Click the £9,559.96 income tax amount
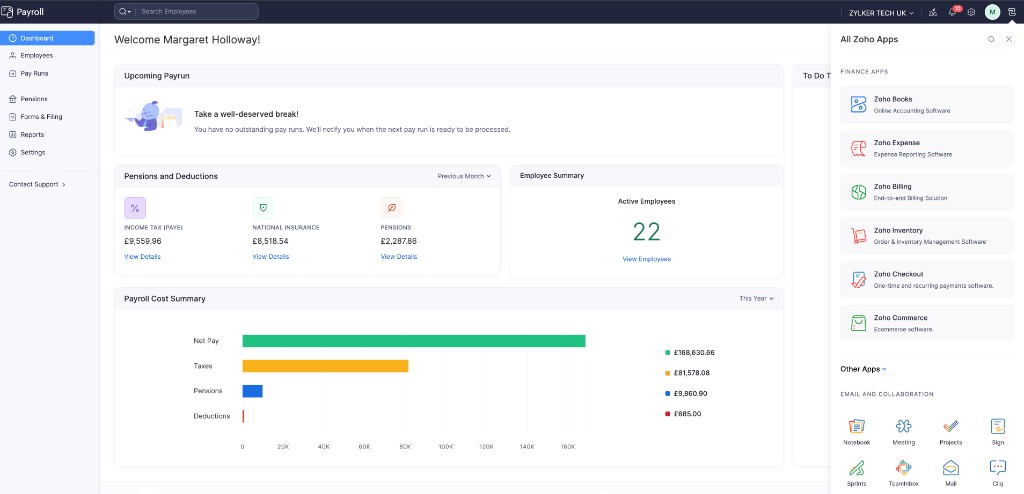This screenshot has height=494, width=1024. pyautogui.click(x=142, y=241)
